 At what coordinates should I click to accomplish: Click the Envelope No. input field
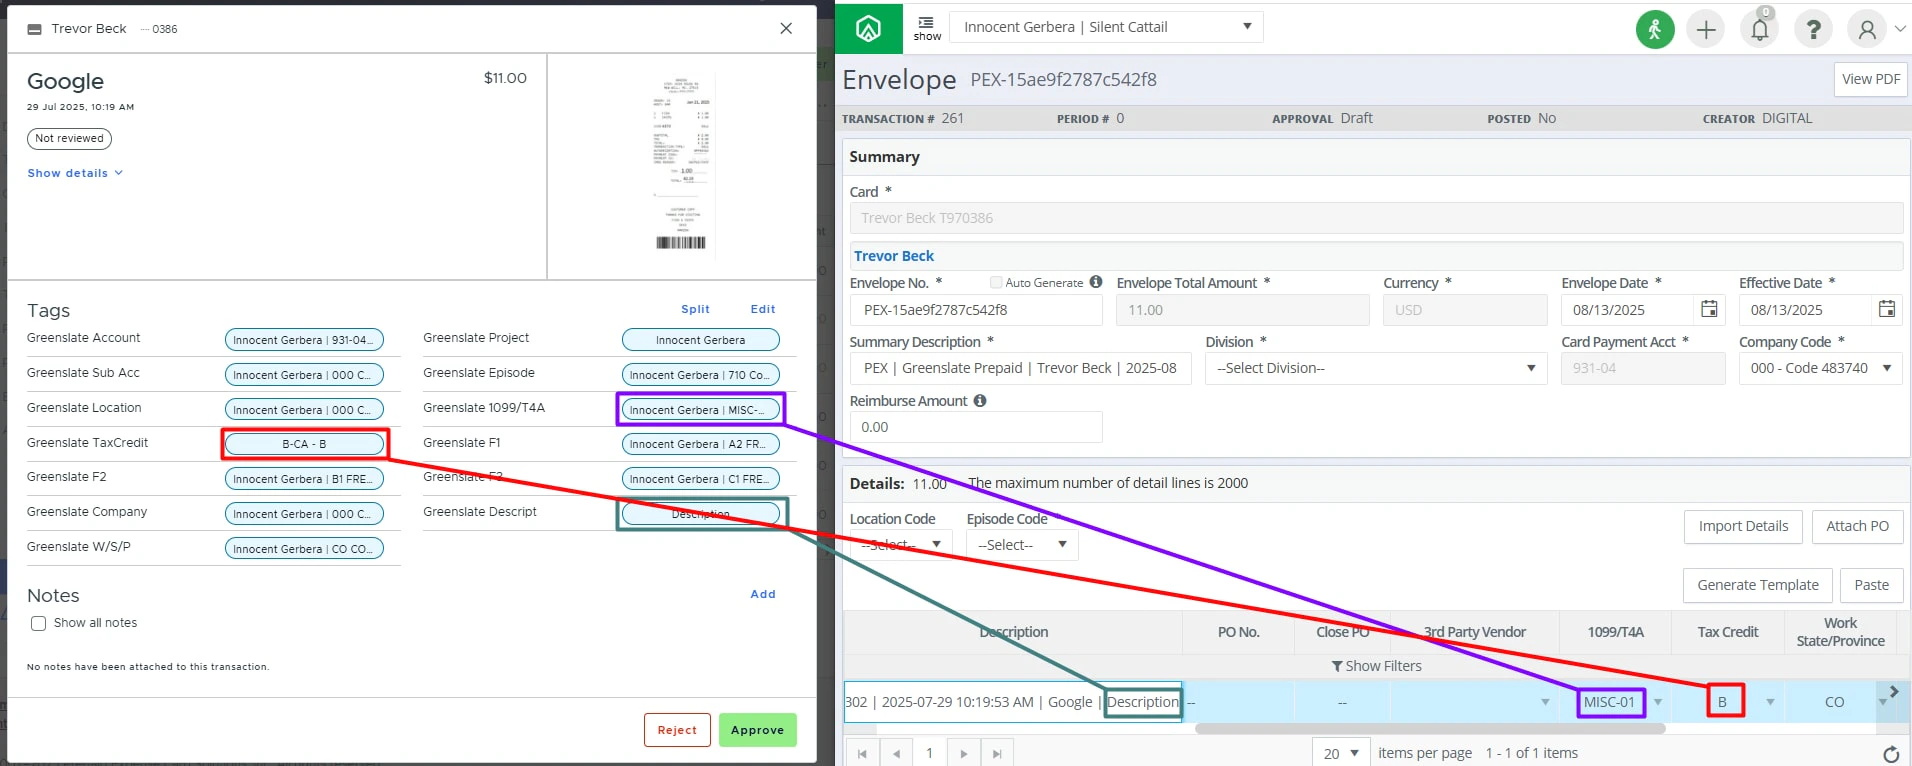point(976,310)
